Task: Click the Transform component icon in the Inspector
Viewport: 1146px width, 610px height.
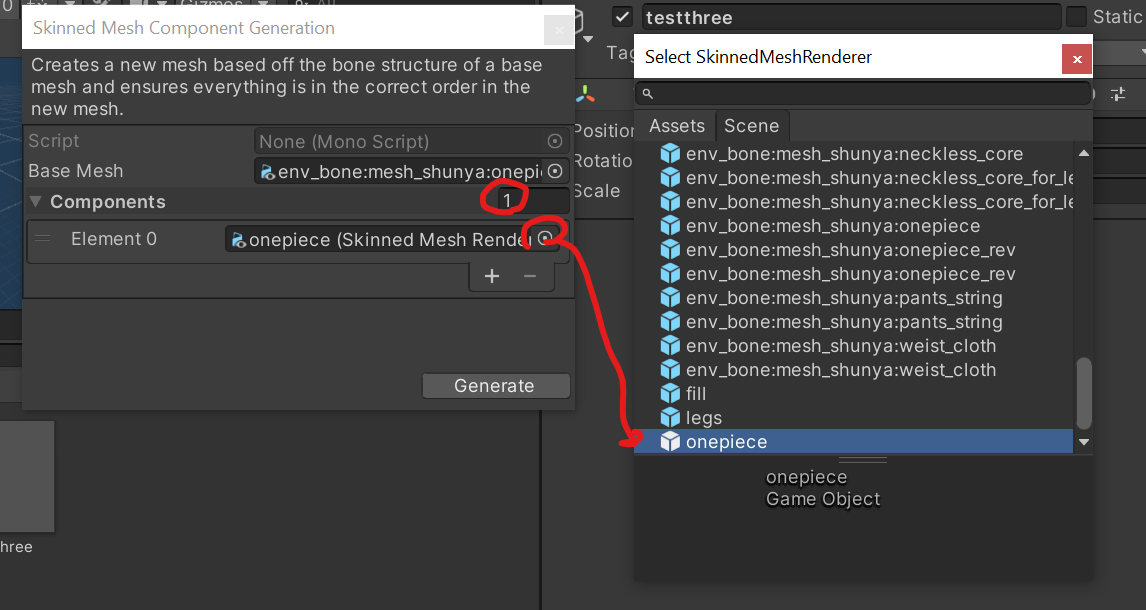Action: pos(585,94)
